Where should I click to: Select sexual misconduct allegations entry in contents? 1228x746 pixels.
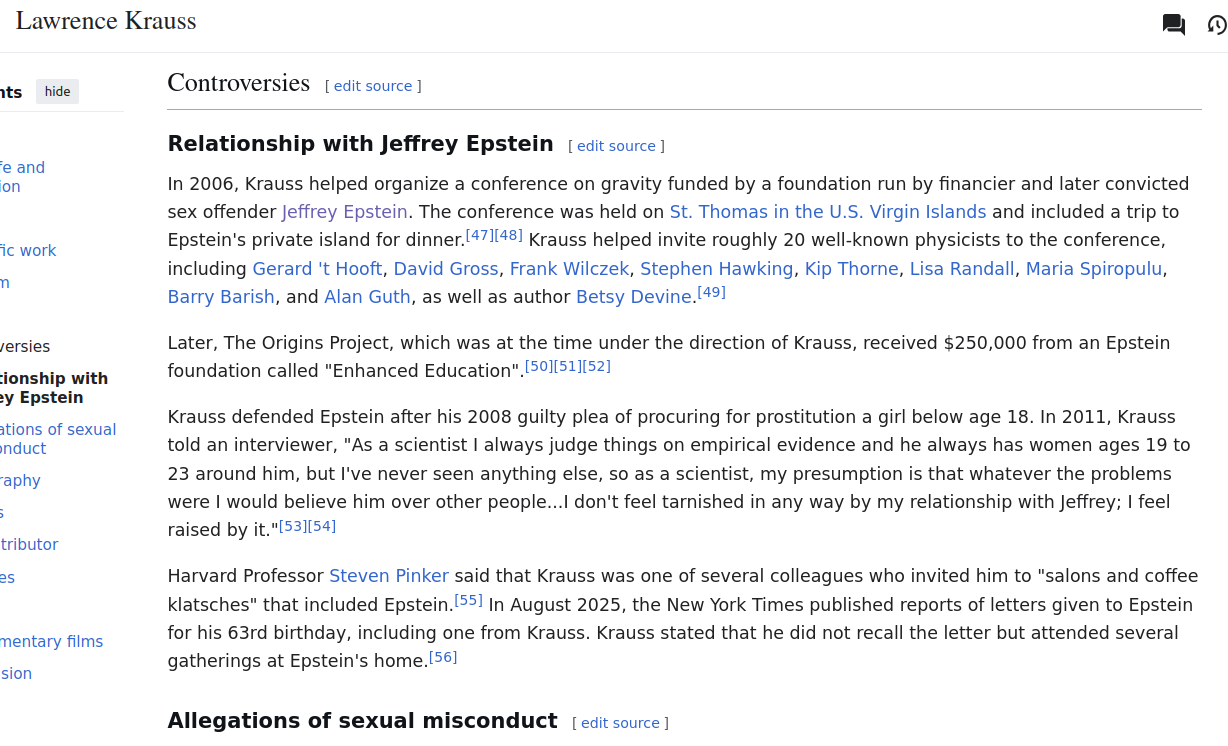(58, 439)
